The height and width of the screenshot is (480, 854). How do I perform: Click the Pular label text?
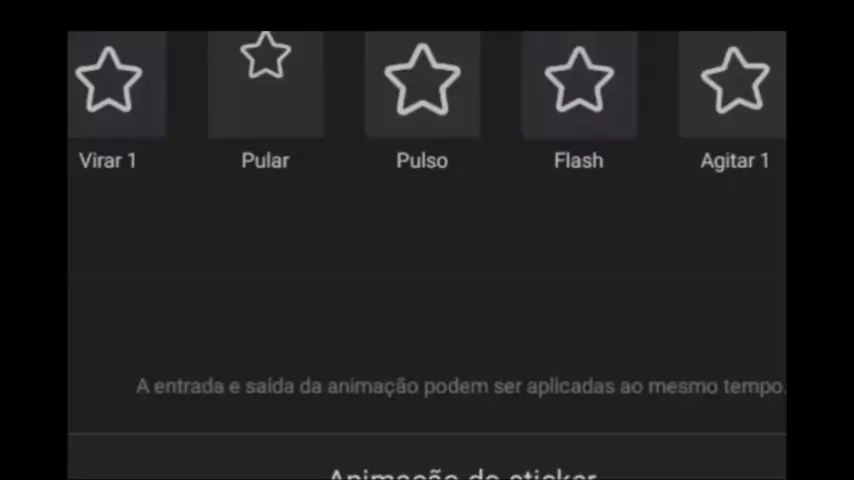[x=265, y=161]
